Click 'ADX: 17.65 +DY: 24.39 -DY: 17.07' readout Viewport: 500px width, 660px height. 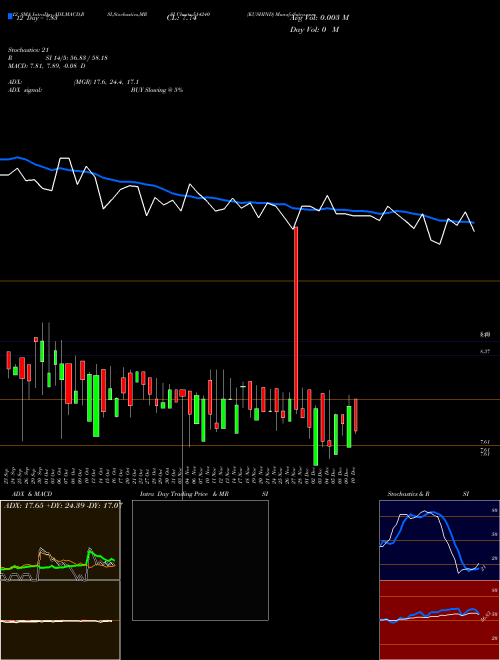(63, 505)
